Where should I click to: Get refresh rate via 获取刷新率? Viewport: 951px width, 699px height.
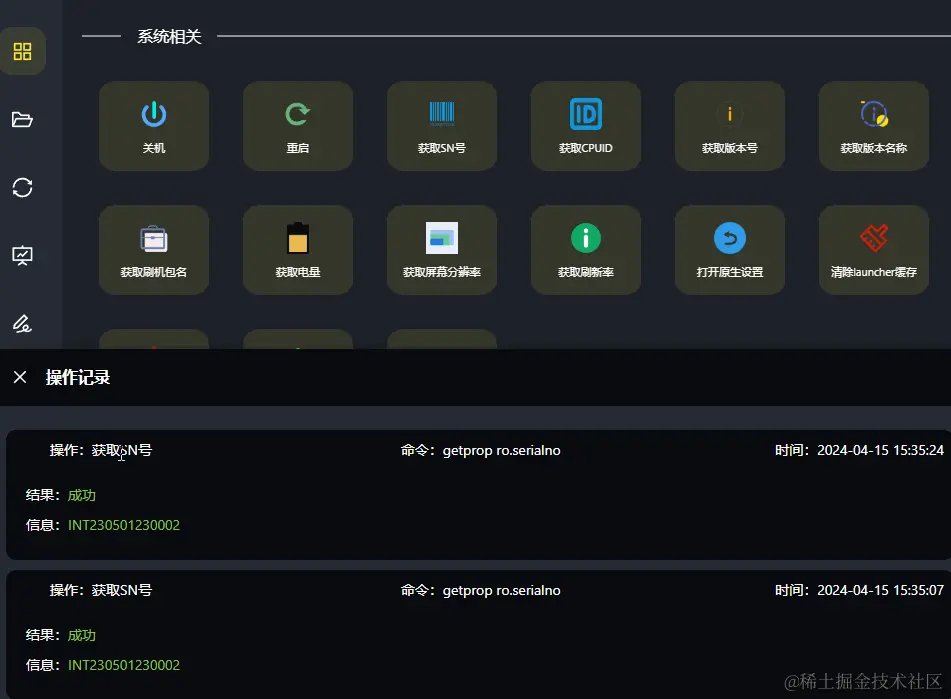coord(586,250)
